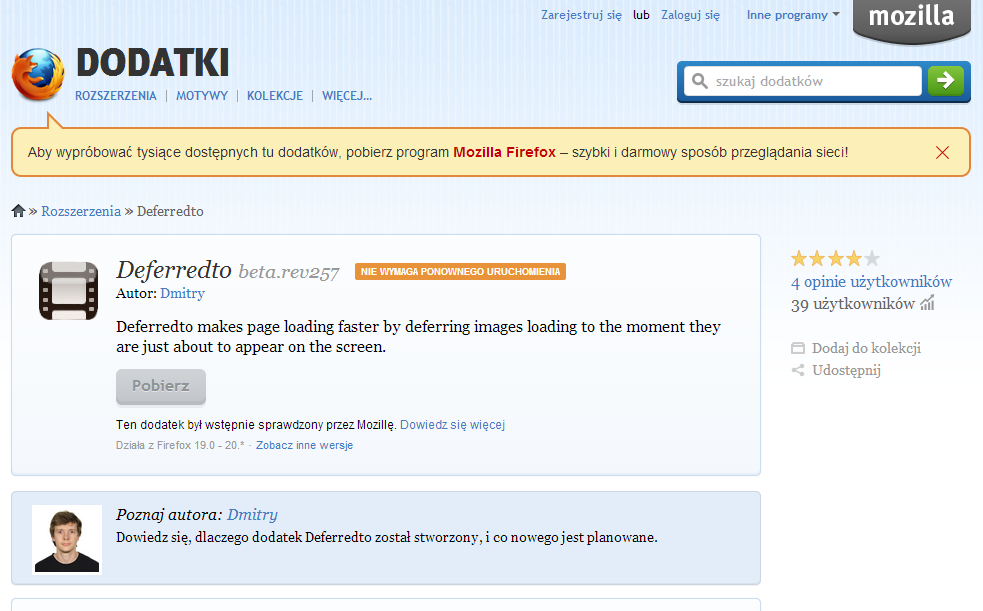983x611 pixels.
Task: Click Działa z Firefox 19.0 - 20.* text
Action: (180, 445)
